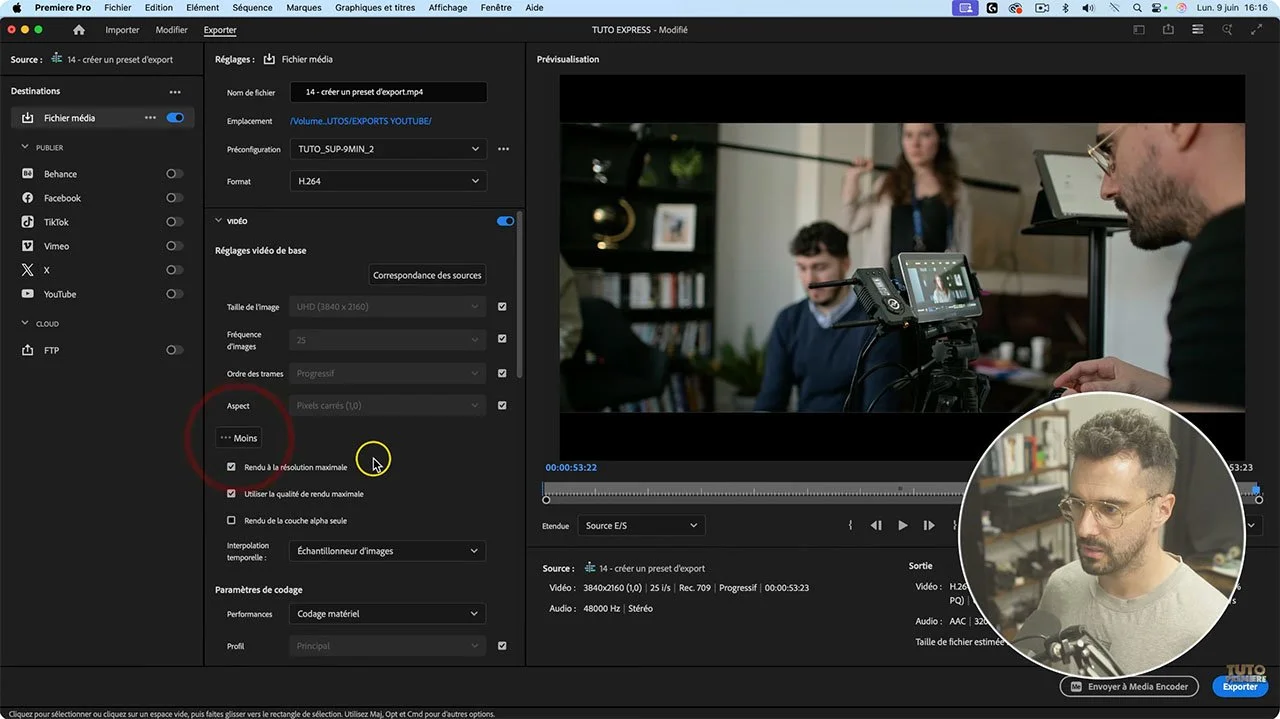Go to the Home screen icon
The image size is (1280, 719).
click(x=79, y=30)
